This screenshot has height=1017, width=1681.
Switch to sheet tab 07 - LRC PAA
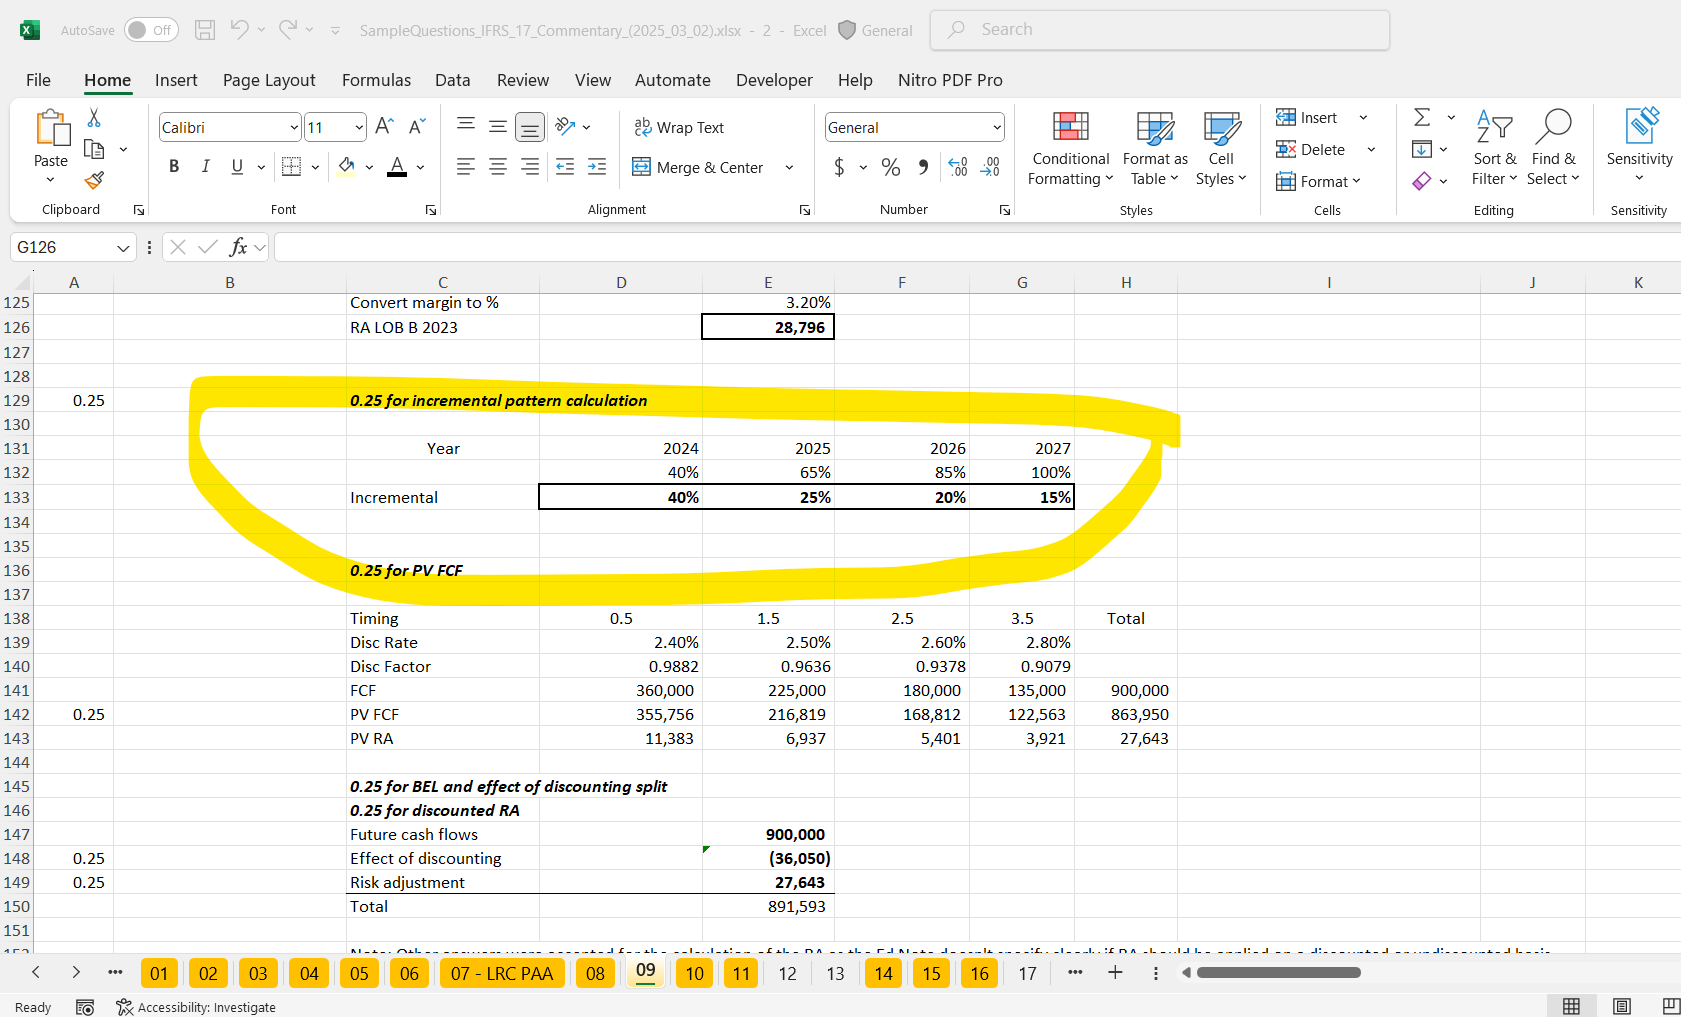click(x=501, y=974)
